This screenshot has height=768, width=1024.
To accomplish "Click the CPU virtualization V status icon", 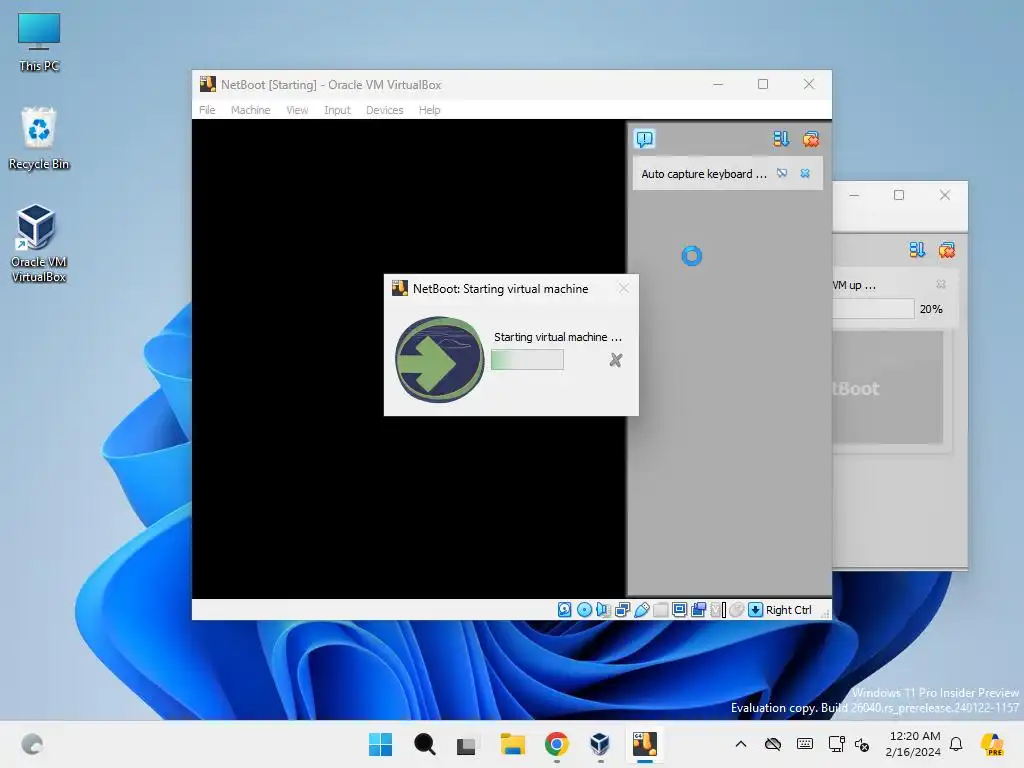I will pos(718,609).
